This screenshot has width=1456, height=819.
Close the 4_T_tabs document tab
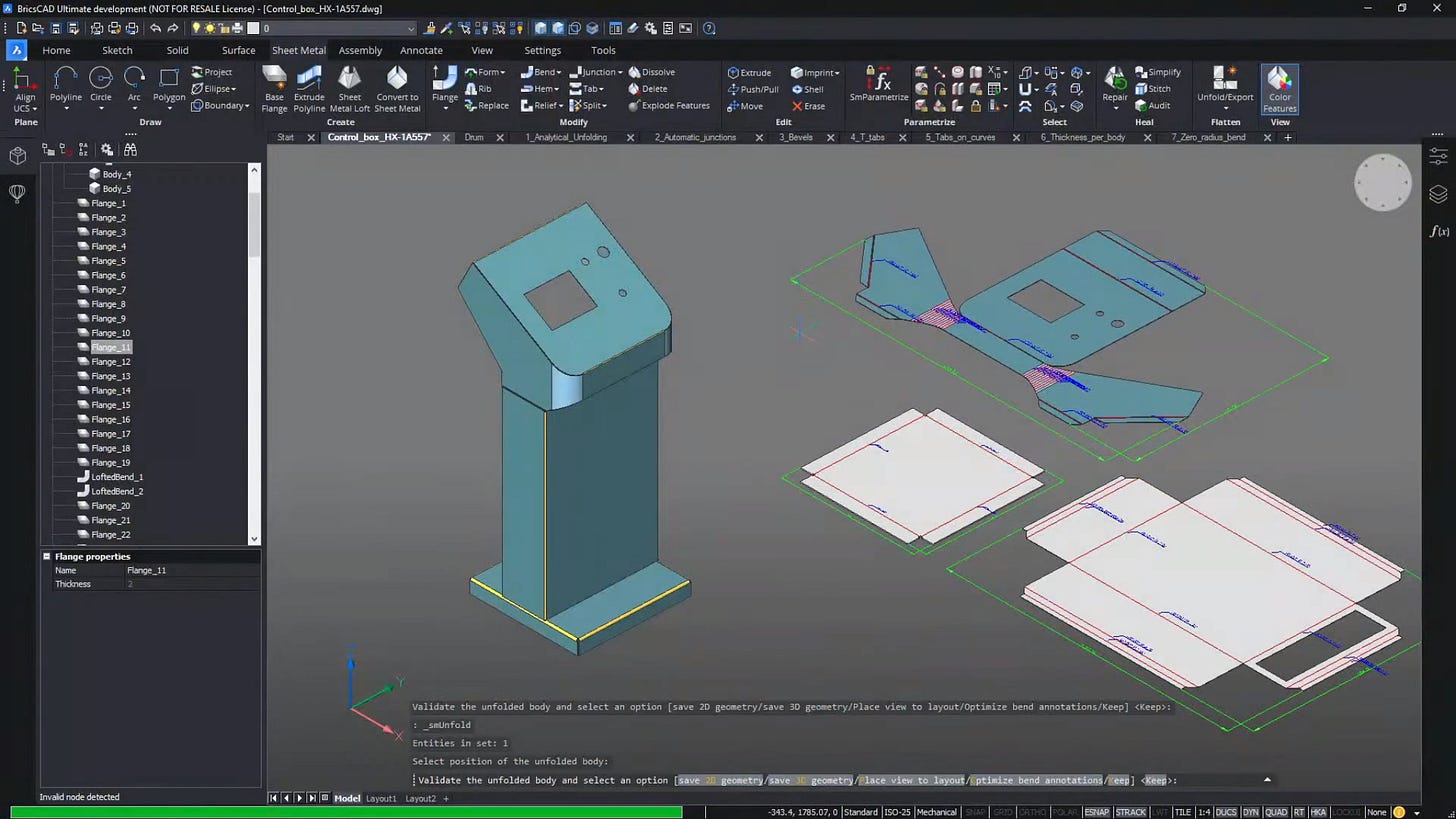click(902, 137)
